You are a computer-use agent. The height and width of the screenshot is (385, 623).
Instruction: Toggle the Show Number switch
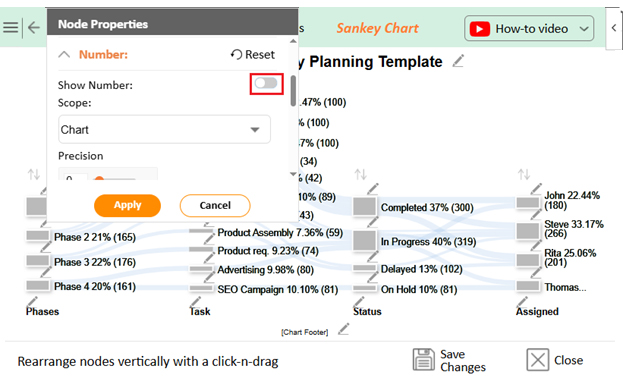click(266, 83)
